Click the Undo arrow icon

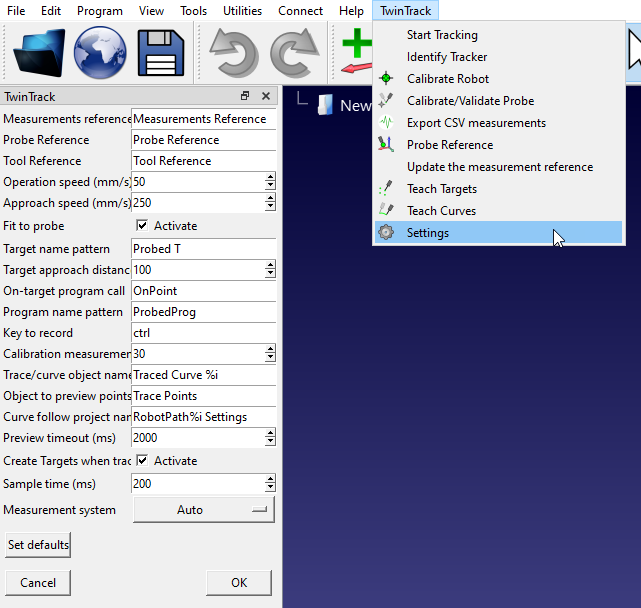(x=233, y=52)
